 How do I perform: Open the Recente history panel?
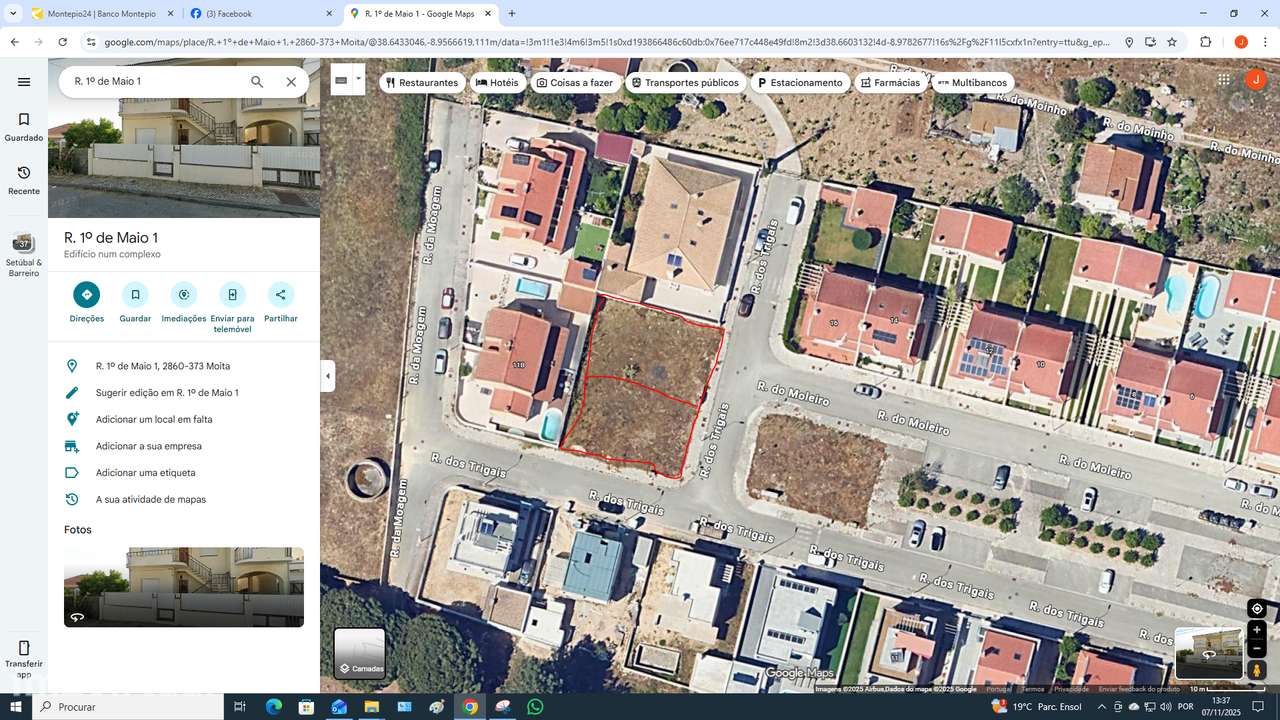[24, 181]
